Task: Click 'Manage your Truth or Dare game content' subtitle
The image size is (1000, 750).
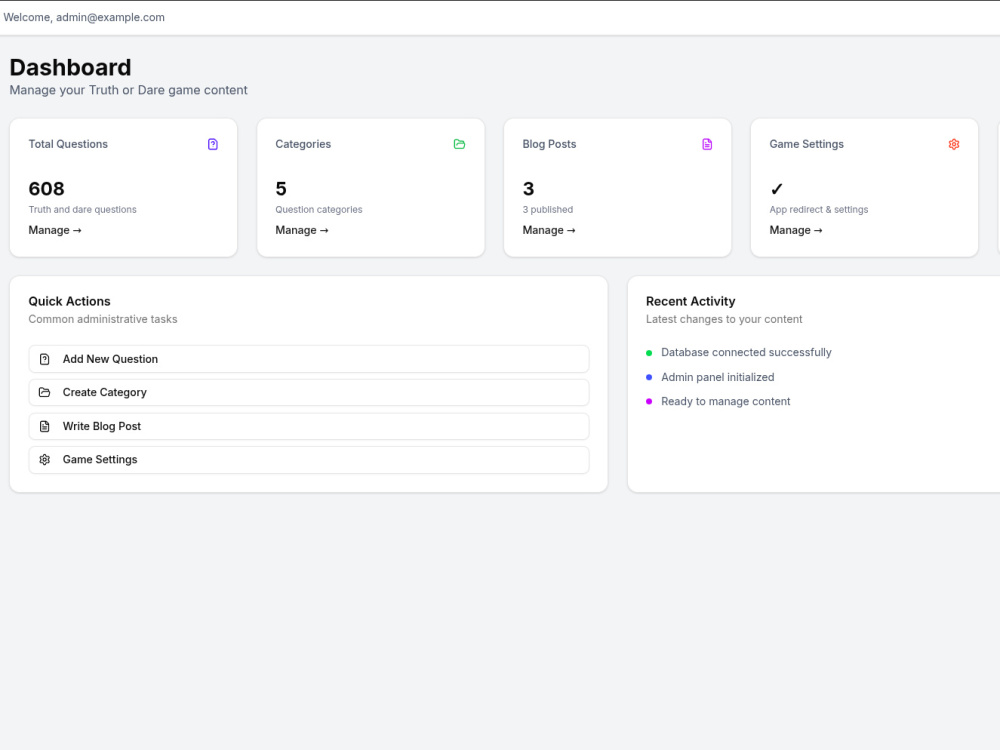Action: (x=128, y=90)
